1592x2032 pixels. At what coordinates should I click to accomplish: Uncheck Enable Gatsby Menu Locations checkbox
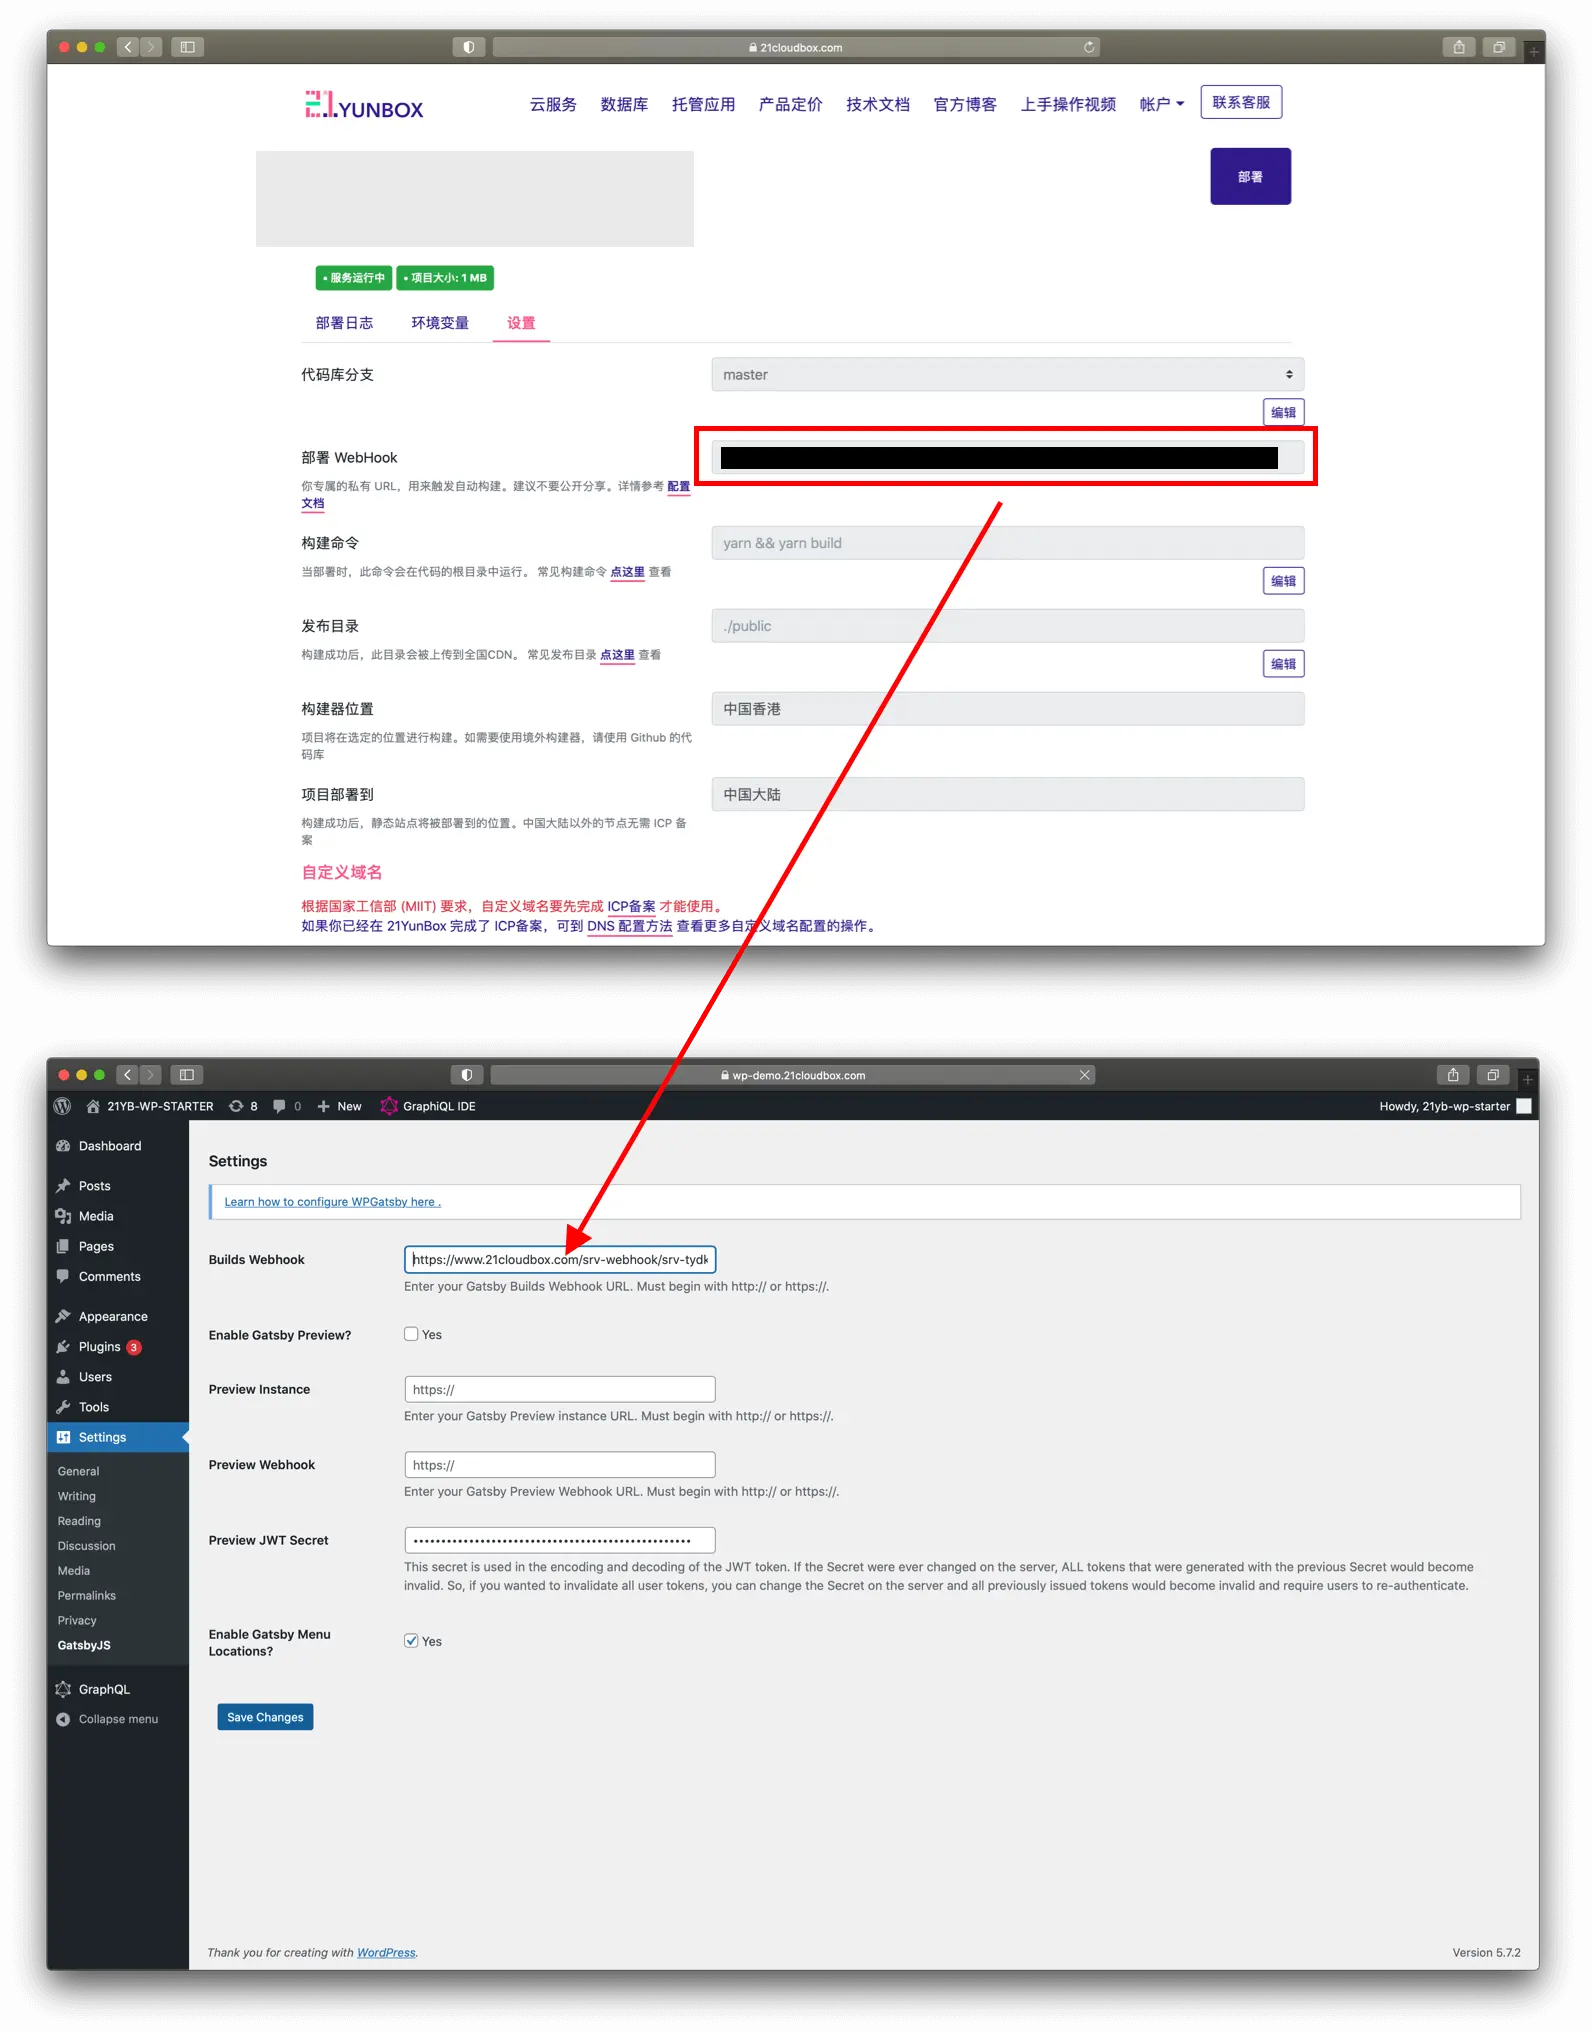pos(411,1641)
